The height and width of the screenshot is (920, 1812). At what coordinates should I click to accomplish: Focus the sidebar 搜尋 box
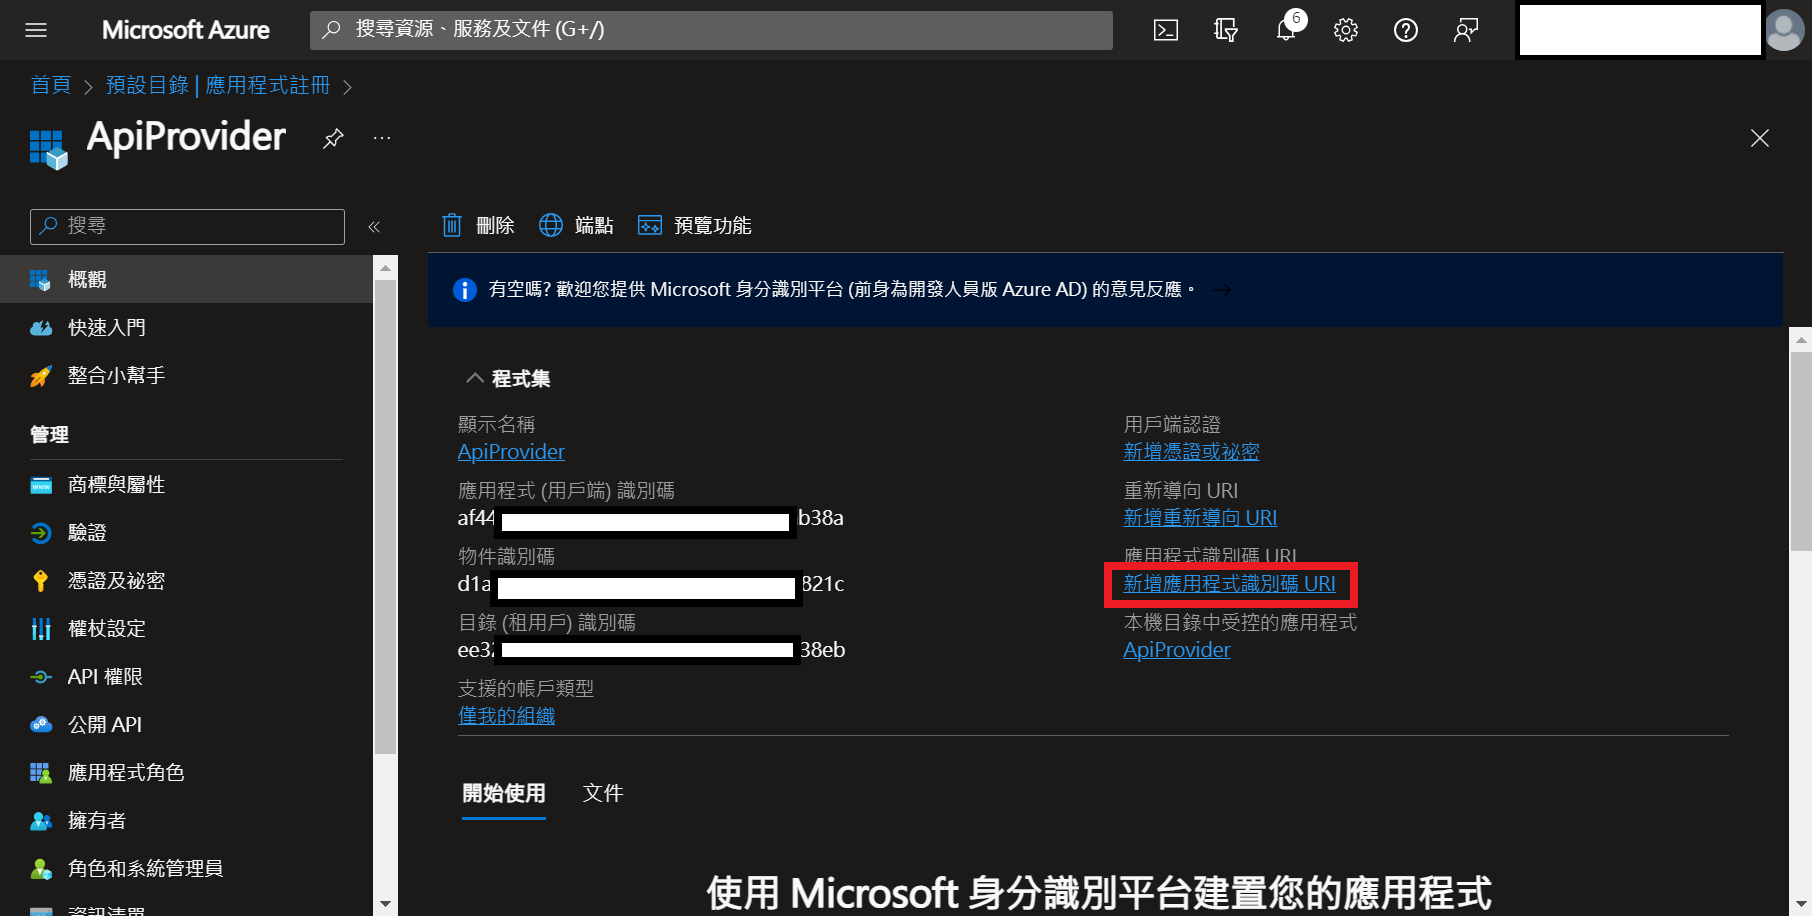187,227
